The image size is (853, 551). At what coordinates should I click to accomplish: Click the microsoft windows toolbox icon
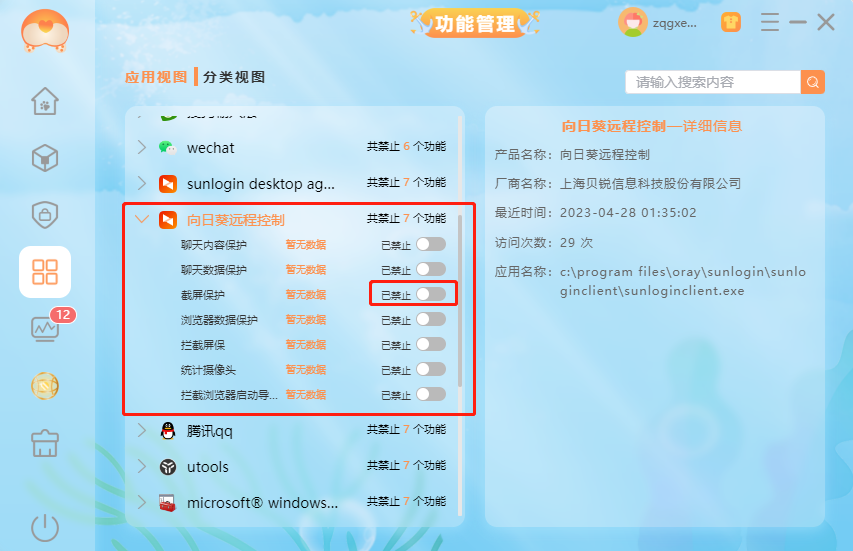click(168, 503)
